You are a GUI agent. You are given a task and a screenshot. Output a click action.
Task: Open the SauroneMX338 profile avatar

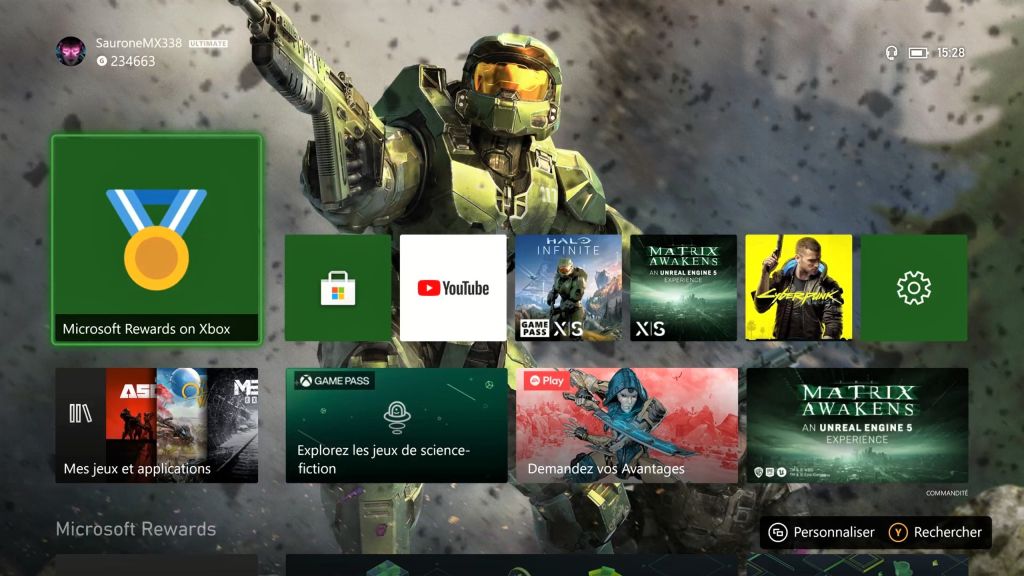[71, 51]
